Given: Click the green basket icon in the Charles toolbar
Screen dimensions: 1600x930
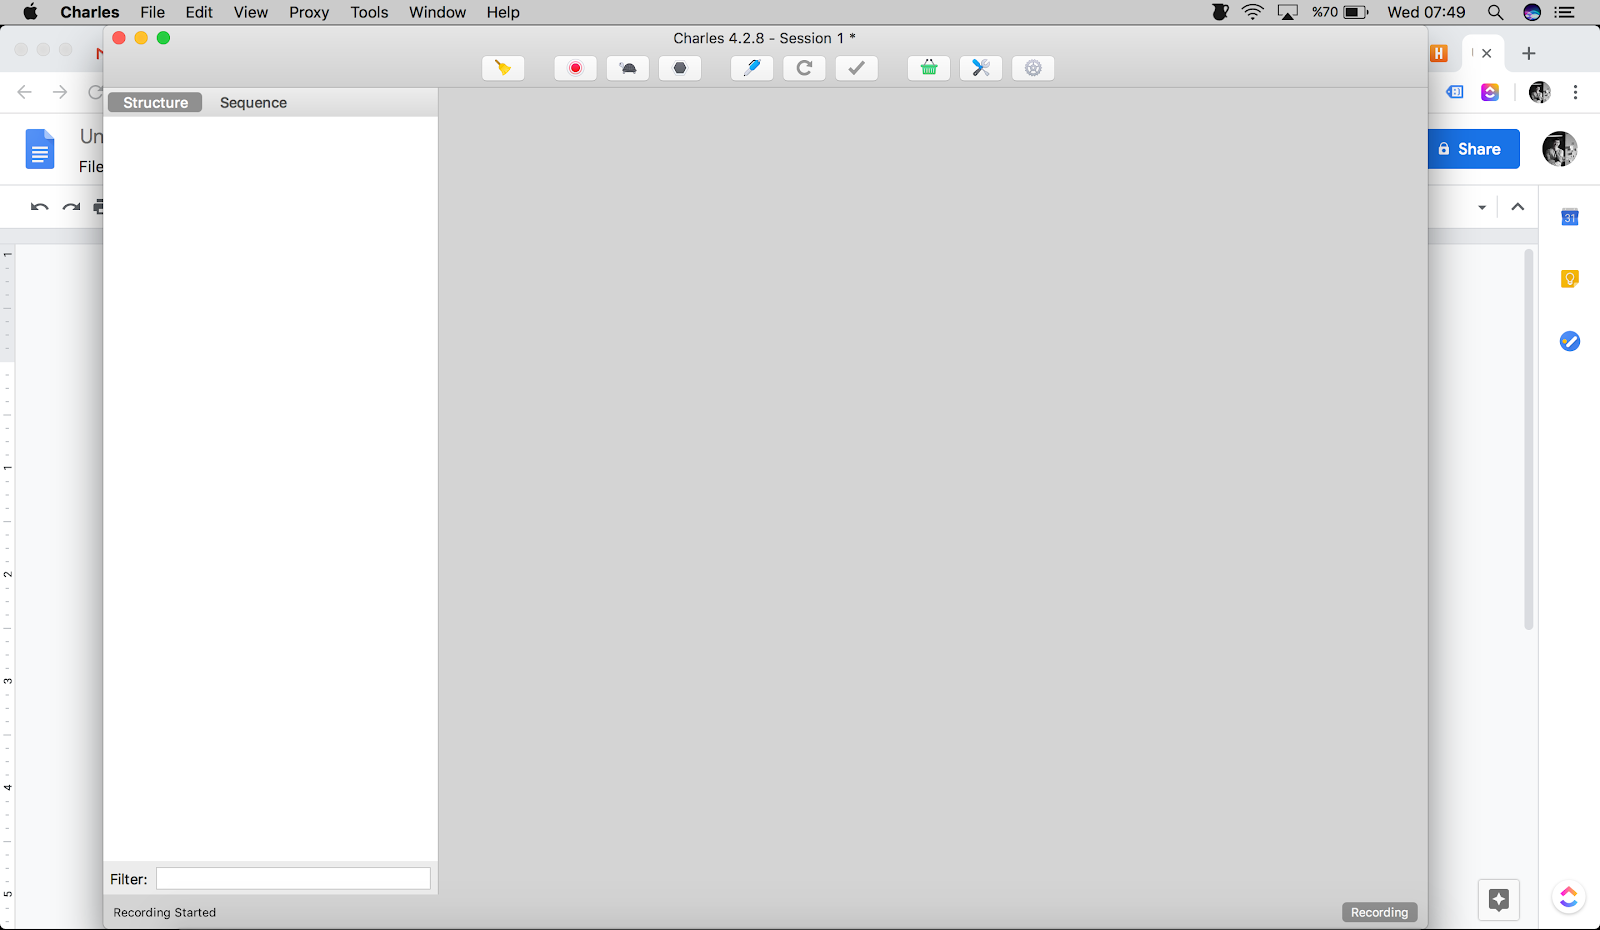Looking at the screenshot, I should coord(929,68).
